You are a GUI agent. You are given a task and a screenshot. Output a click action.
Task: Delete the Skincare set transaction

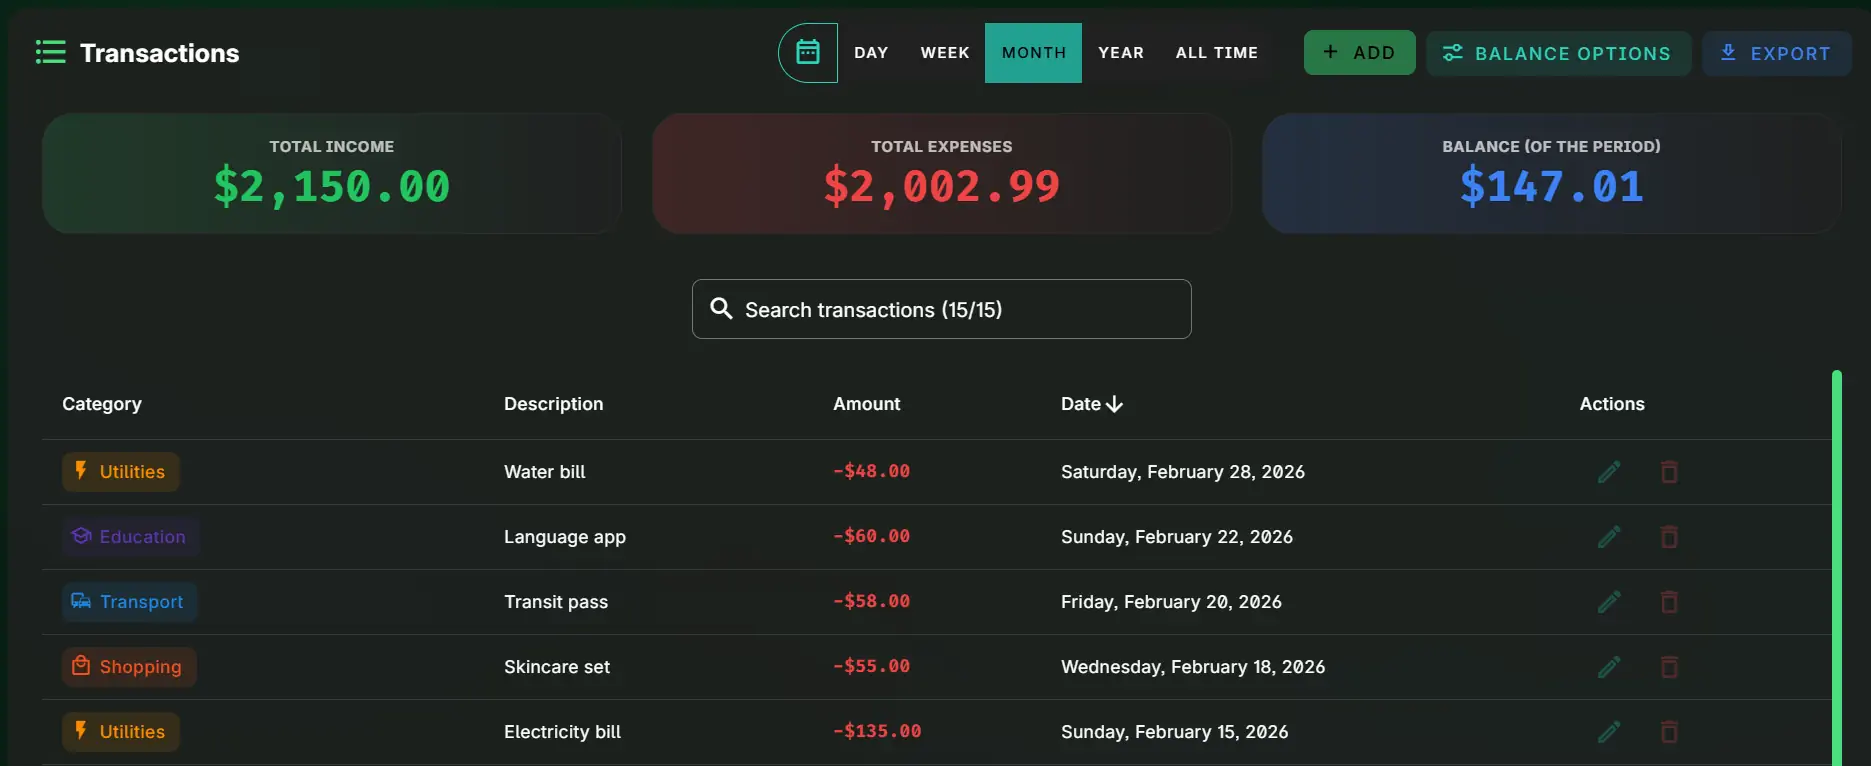[1669, 667]
